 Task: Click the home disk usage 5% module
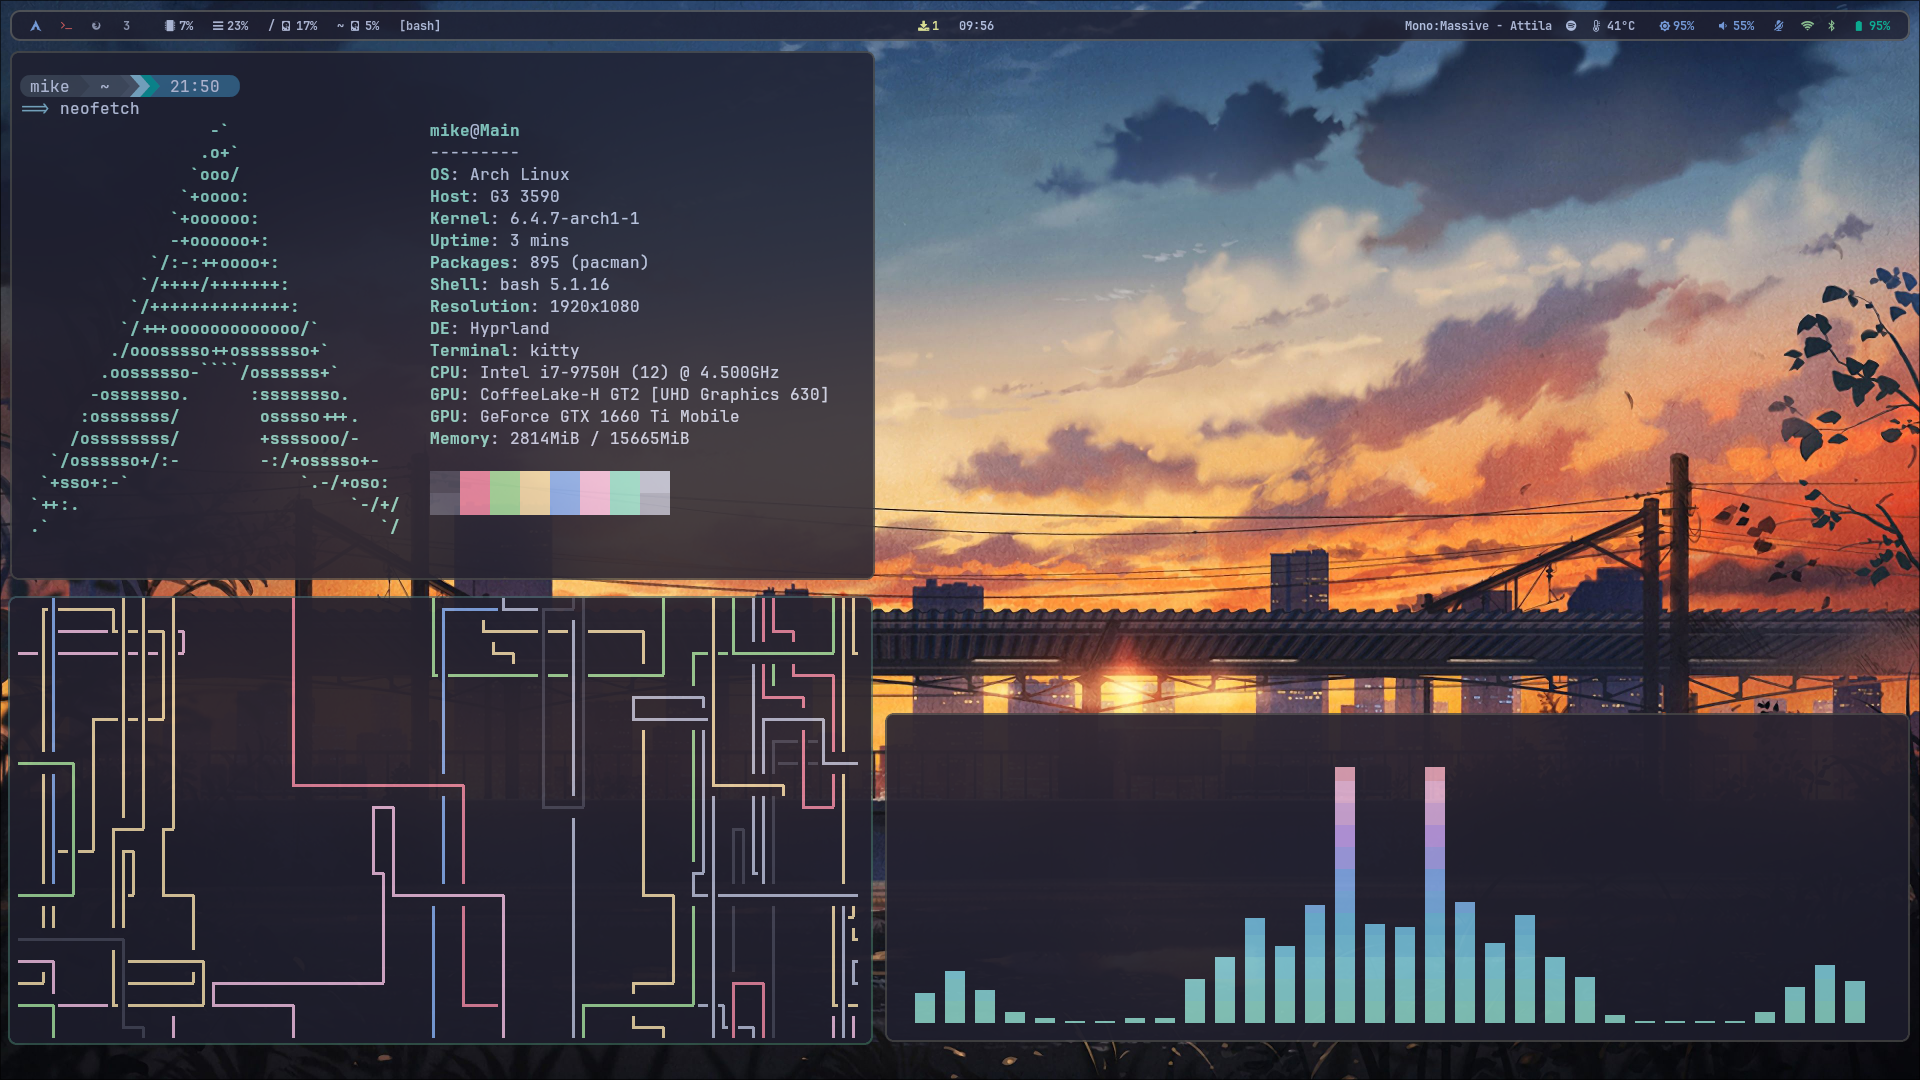[358, 26]
